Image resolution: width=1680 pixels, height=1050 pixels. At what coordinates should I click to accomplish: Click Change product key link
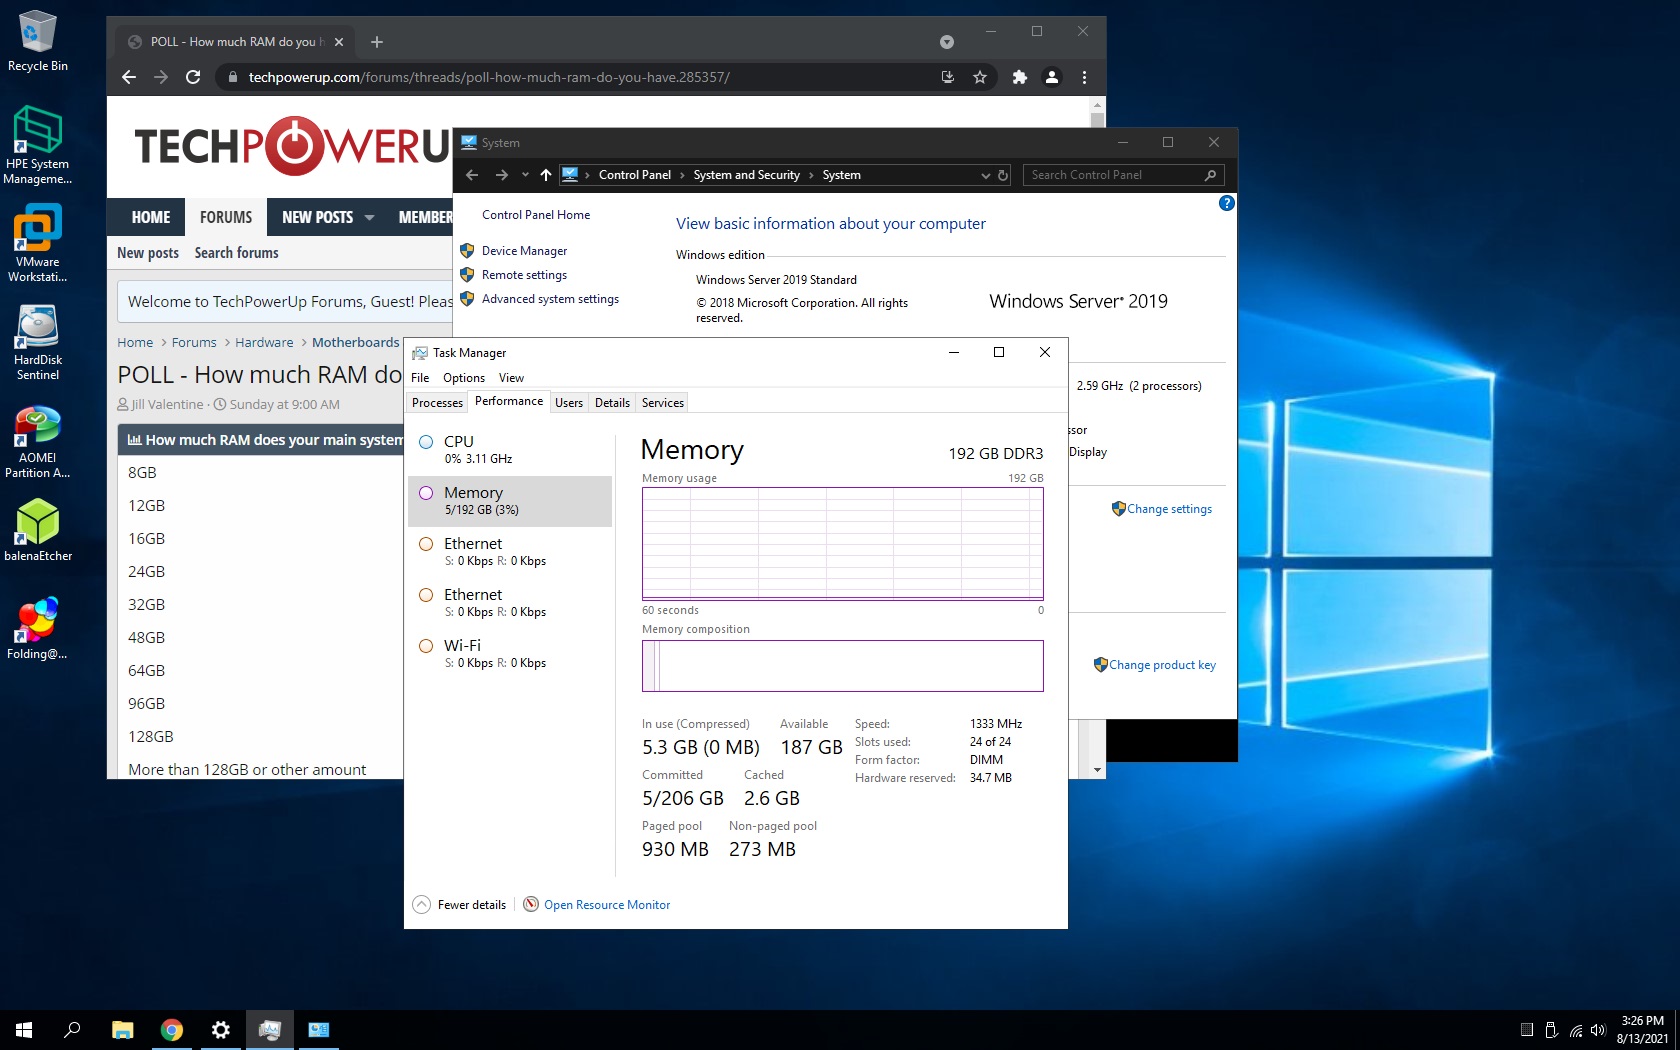[1162, 665]
